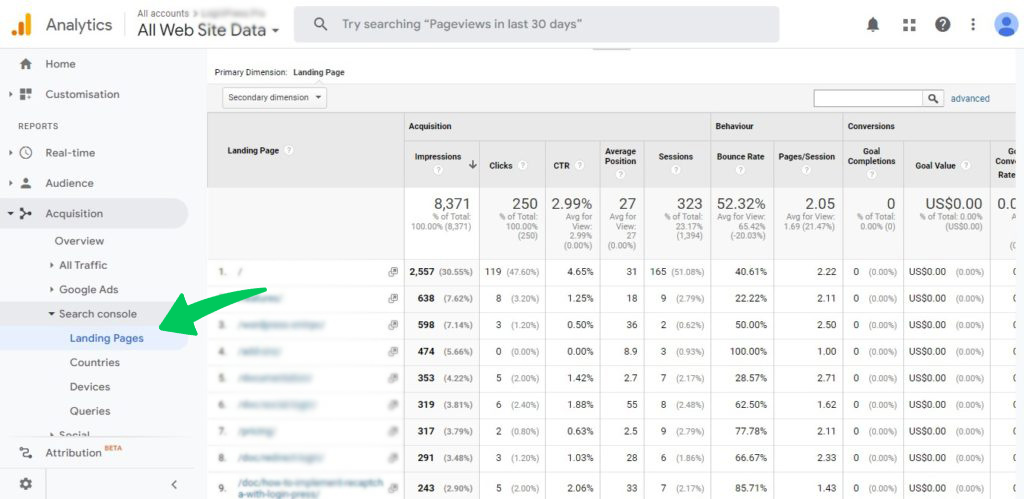The image size is (1024, 499).
Task: Click the Google Analytics logo
Action: pos(22,25)
